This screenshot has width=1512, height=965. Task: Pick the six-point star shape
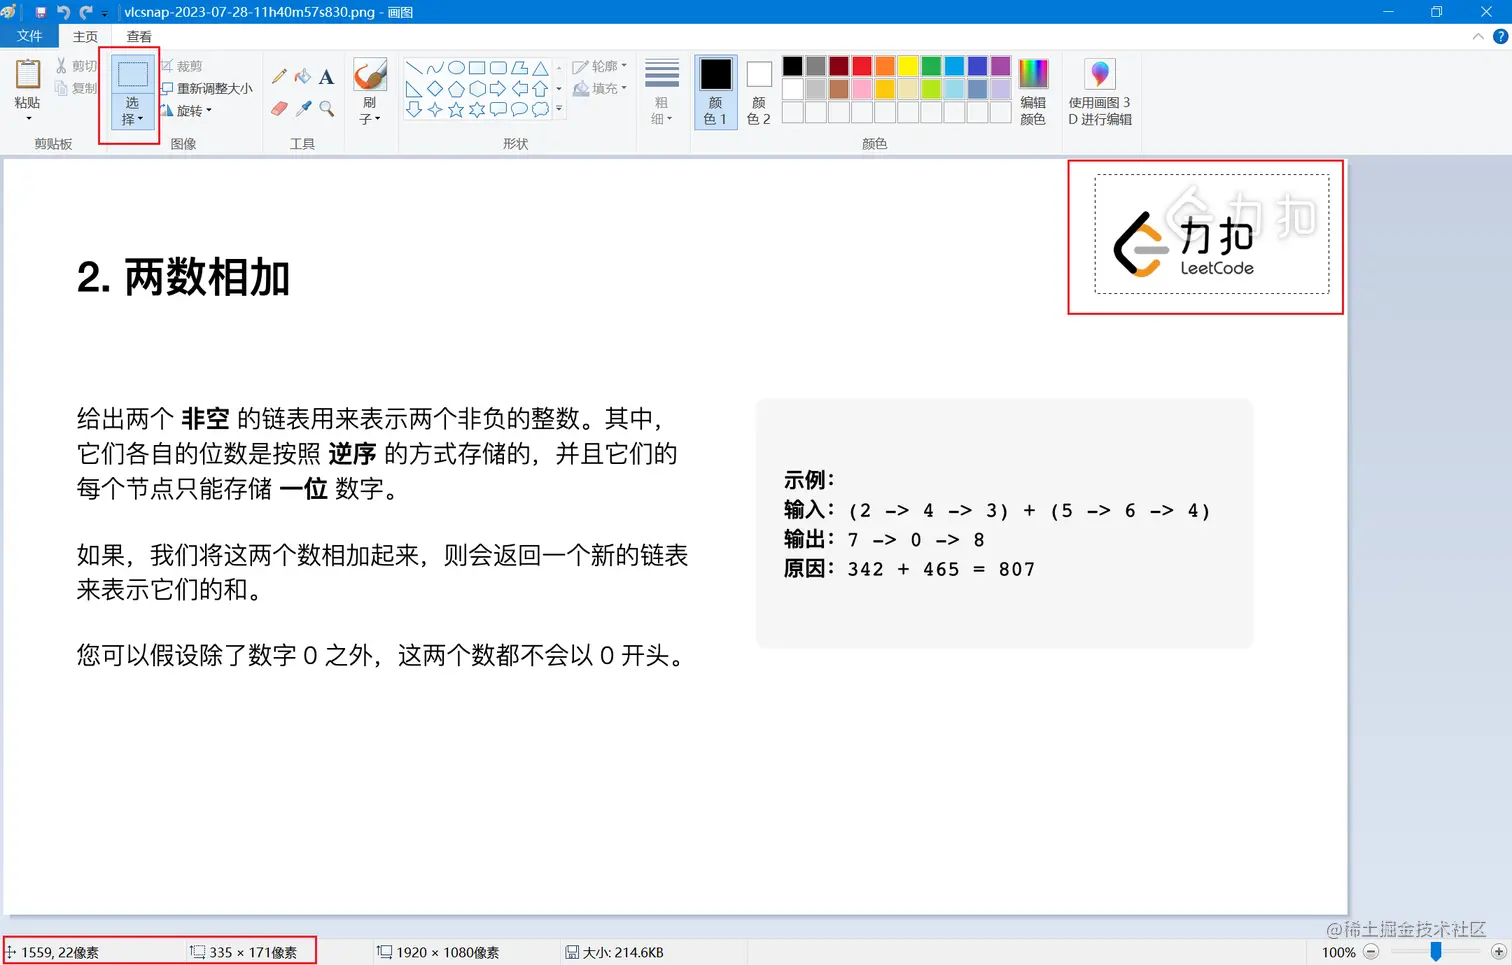(x=477, y=110)
